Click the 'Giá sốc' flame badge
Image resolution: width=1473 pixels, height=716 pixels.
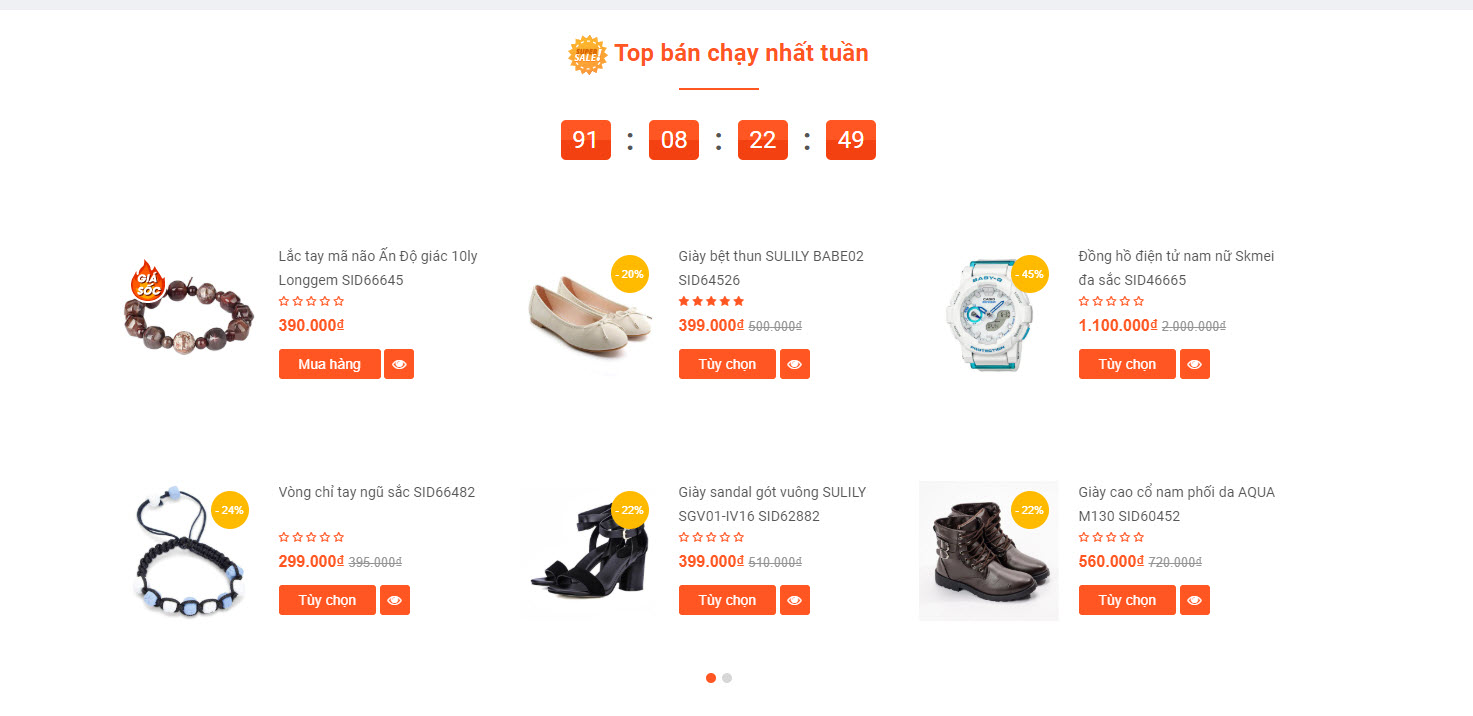(149, 282)
